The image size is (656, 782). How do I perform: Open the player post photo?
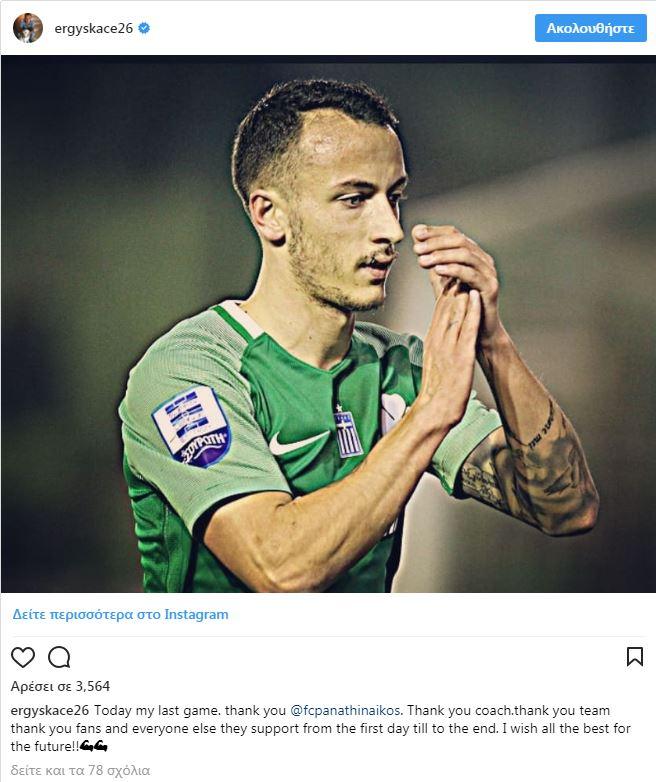click(x=328, y=324)
